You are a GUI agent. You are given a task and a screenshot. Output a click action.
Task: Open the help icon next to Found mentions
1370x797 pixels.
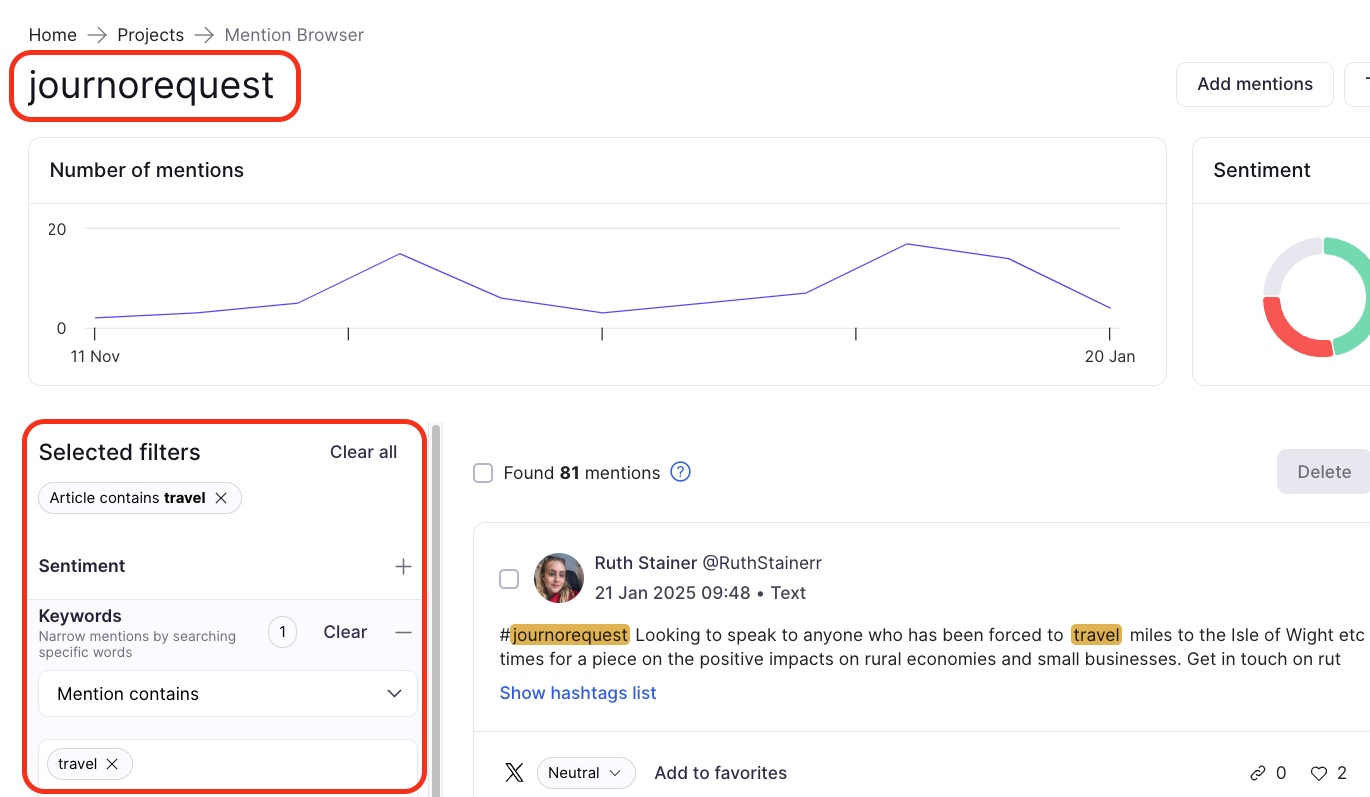[x=681, y=472]
